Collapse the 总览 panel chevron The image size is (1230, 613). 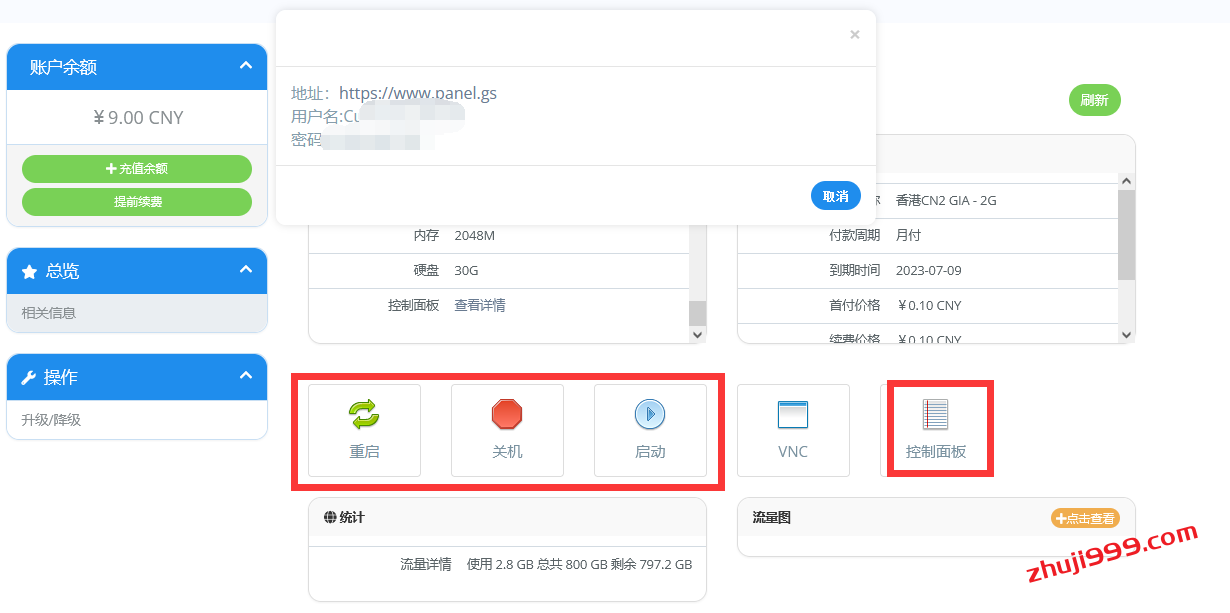point(246,270)
